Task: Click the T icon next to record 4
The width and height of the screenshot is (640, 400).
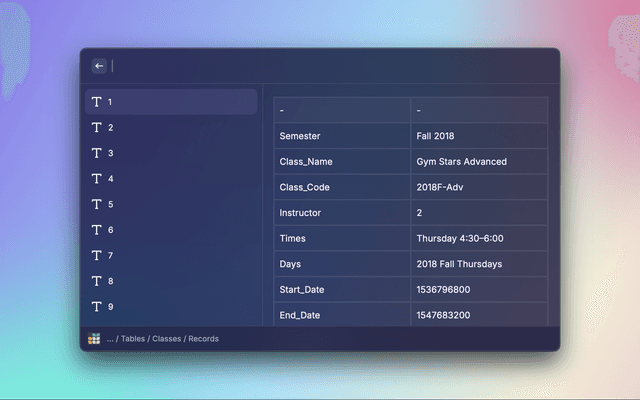Action: (96, 179)
